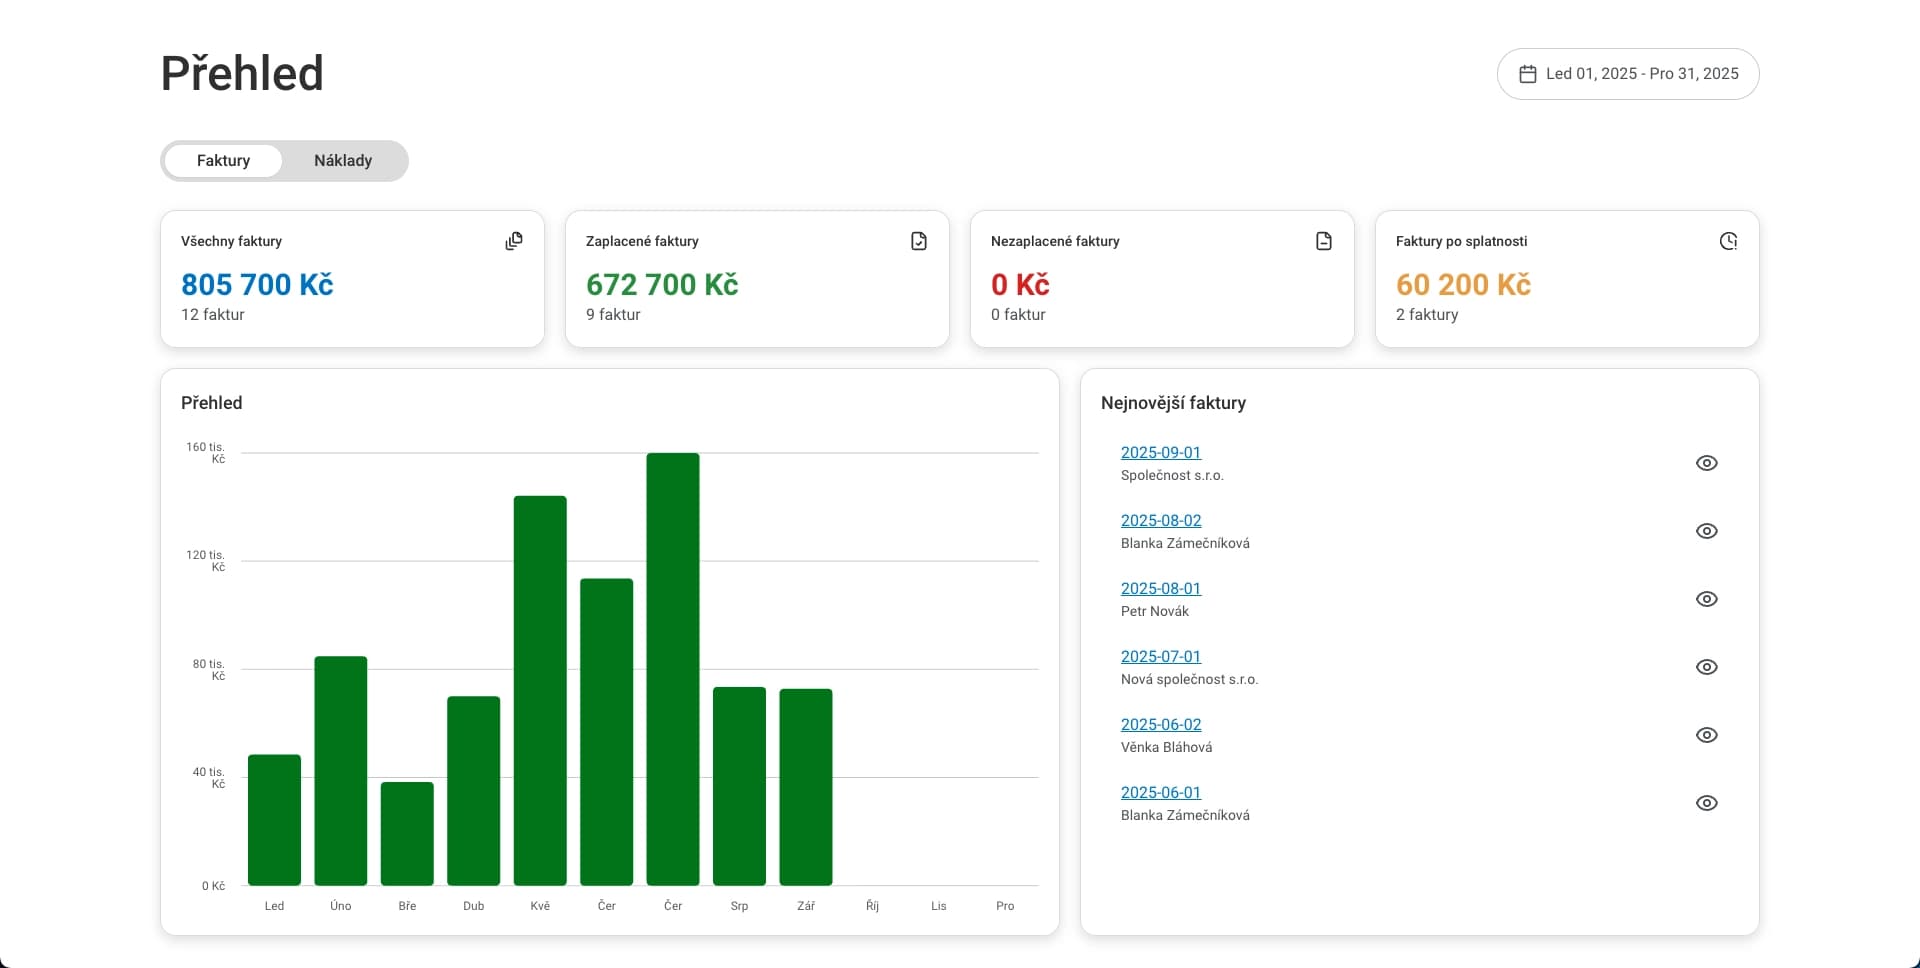This screenshot has height=968, width=1920.
Task: Click the Květen bar in the chart
Action: [x=540, y=690]
